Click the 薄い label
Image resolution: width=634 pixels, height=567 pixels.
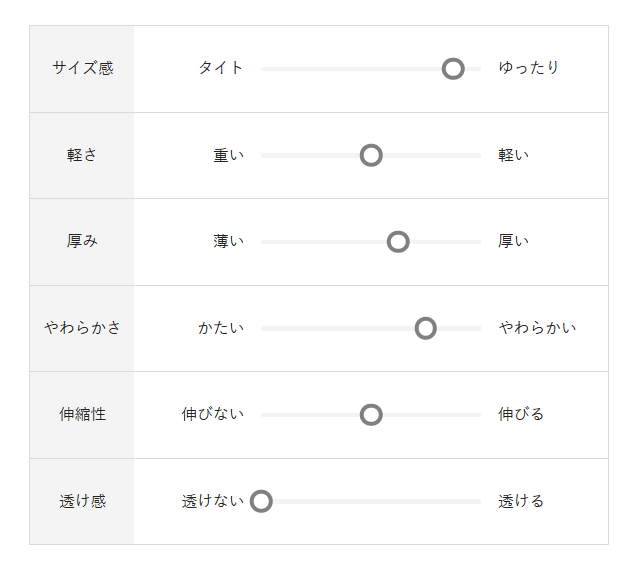point(228,241)
